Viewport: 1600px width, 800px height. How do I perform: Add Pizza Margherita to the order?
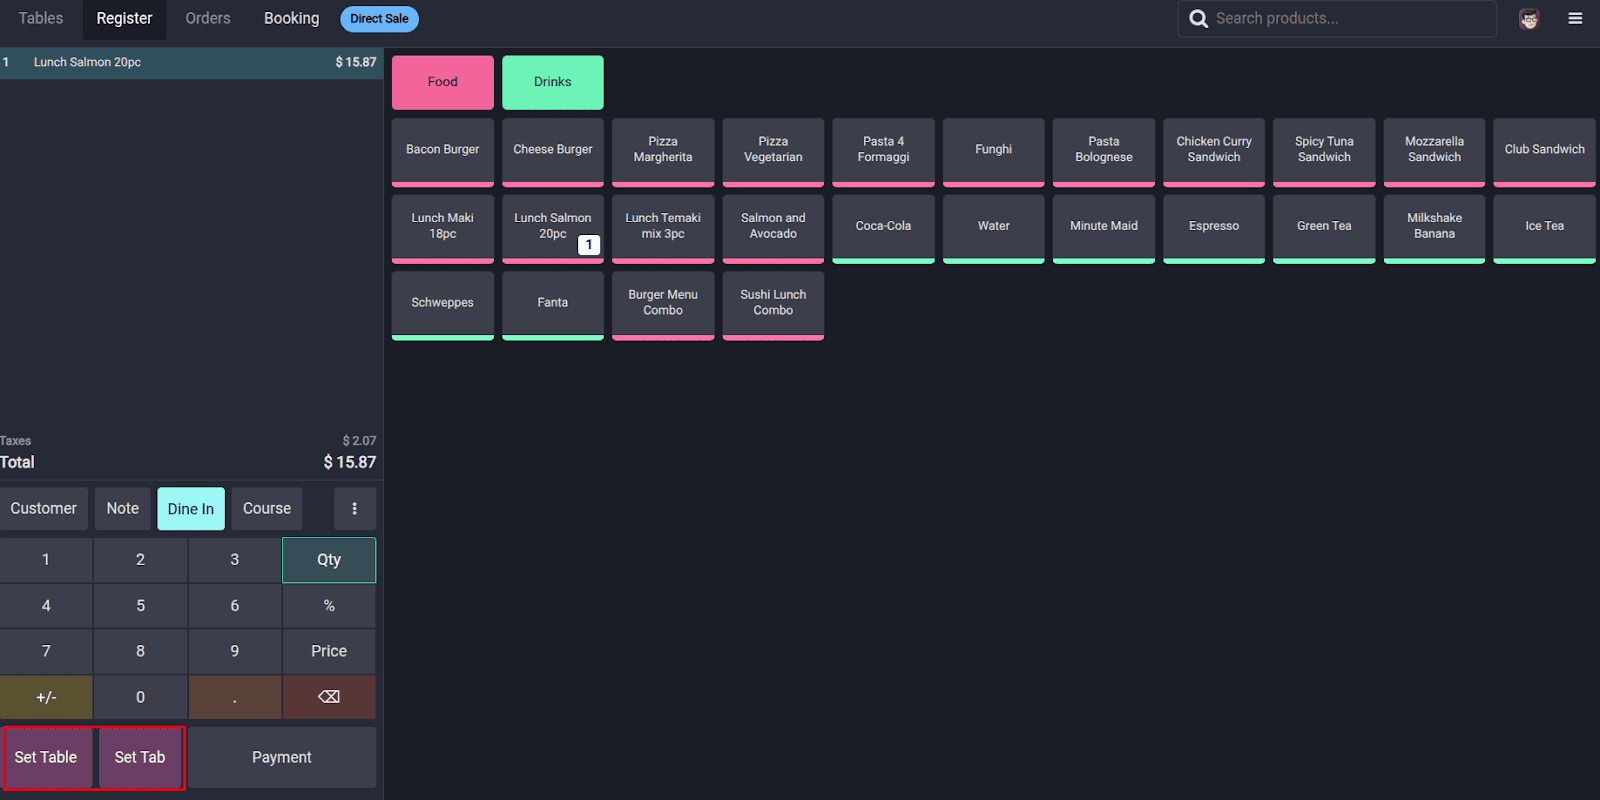click(662, 150)
